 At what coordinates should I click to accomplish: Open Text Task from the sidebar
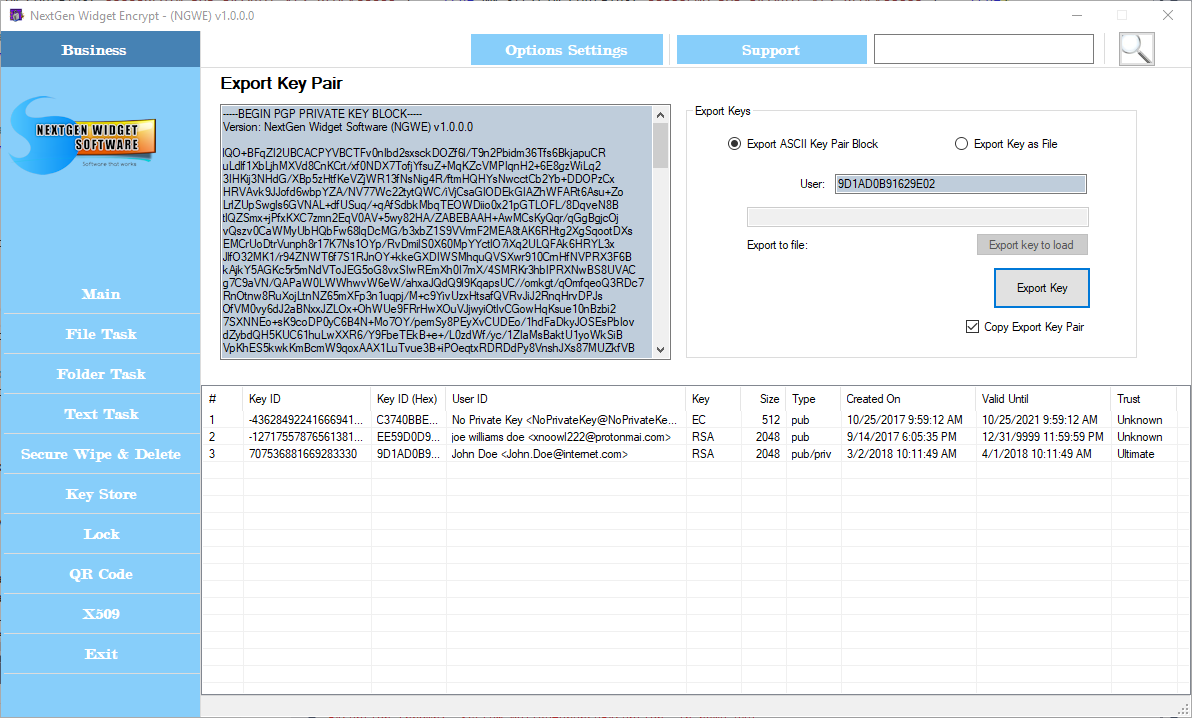[101, 414]
